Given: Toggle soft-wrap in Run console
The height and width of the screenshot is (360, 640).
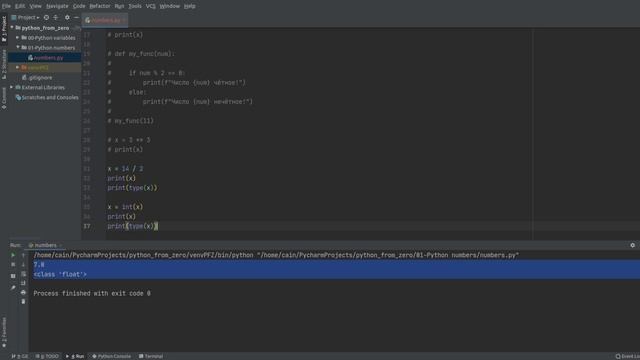Looking at the screenshot, I should pos(23,274).
